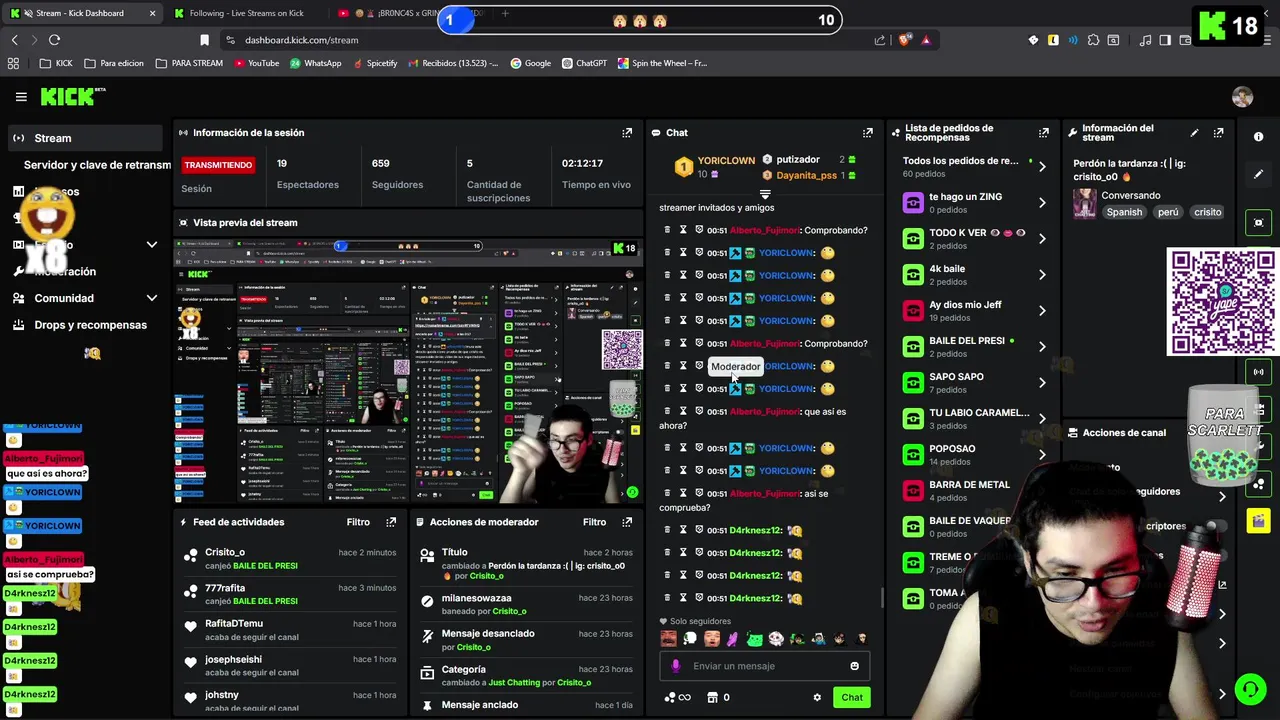
Task: Click the Conversando category label
Action: pyautogui.click(x=1131, y=196)
